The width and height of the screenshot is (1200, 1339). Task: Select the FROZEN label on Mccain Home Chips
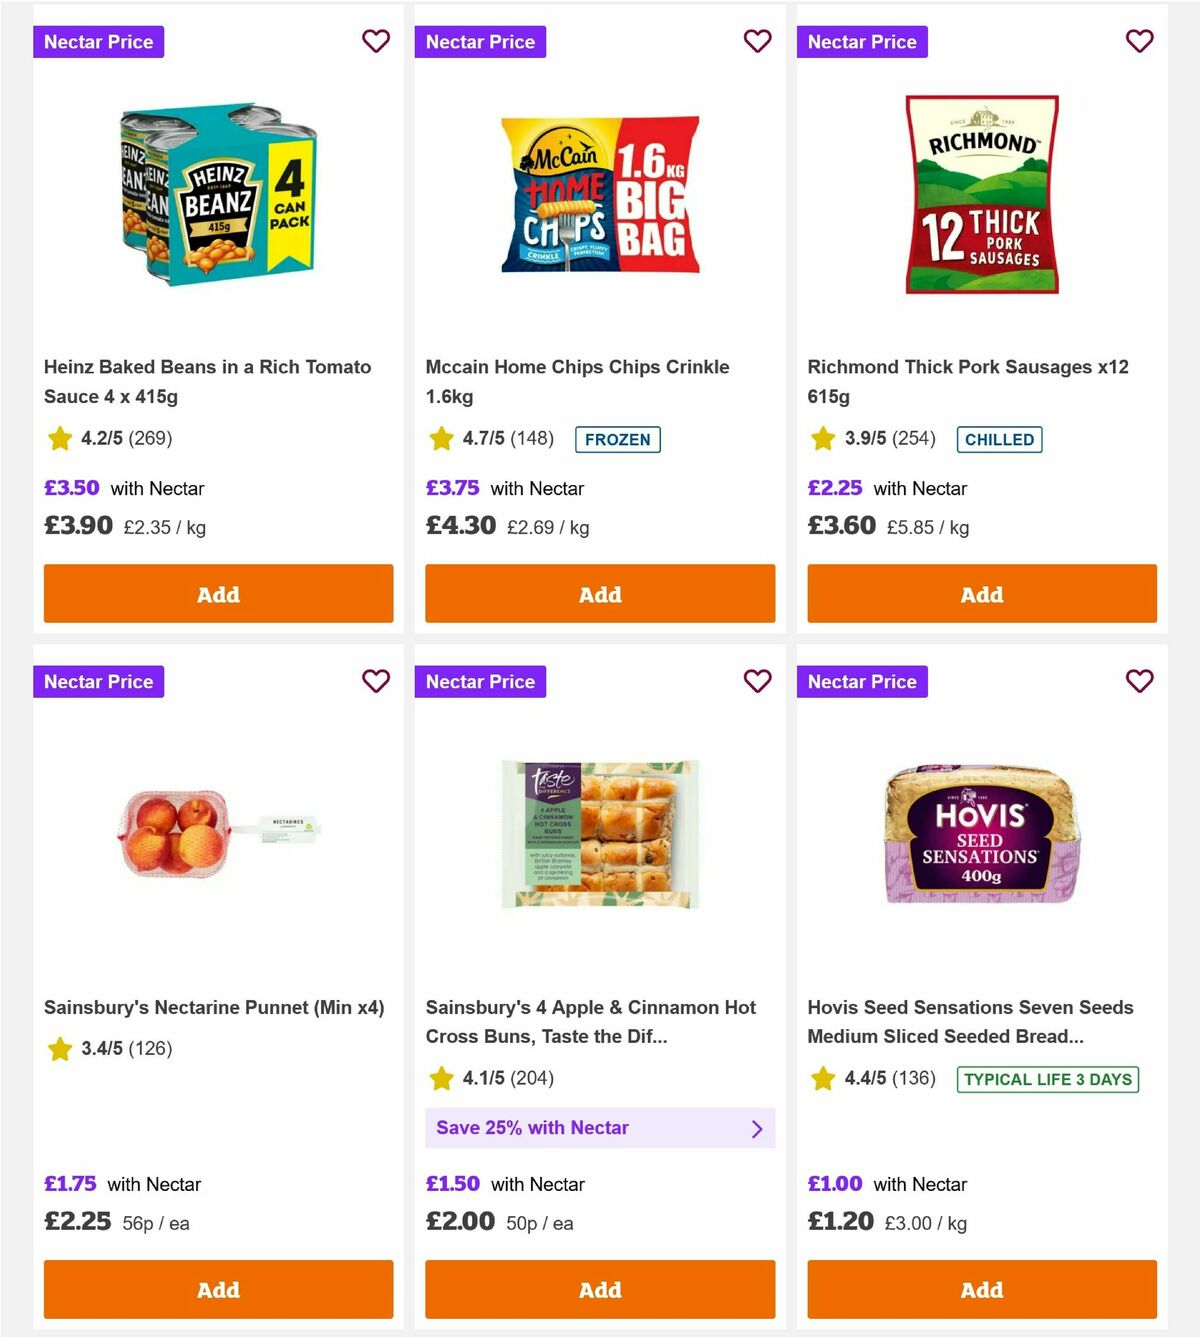point(617,439)
